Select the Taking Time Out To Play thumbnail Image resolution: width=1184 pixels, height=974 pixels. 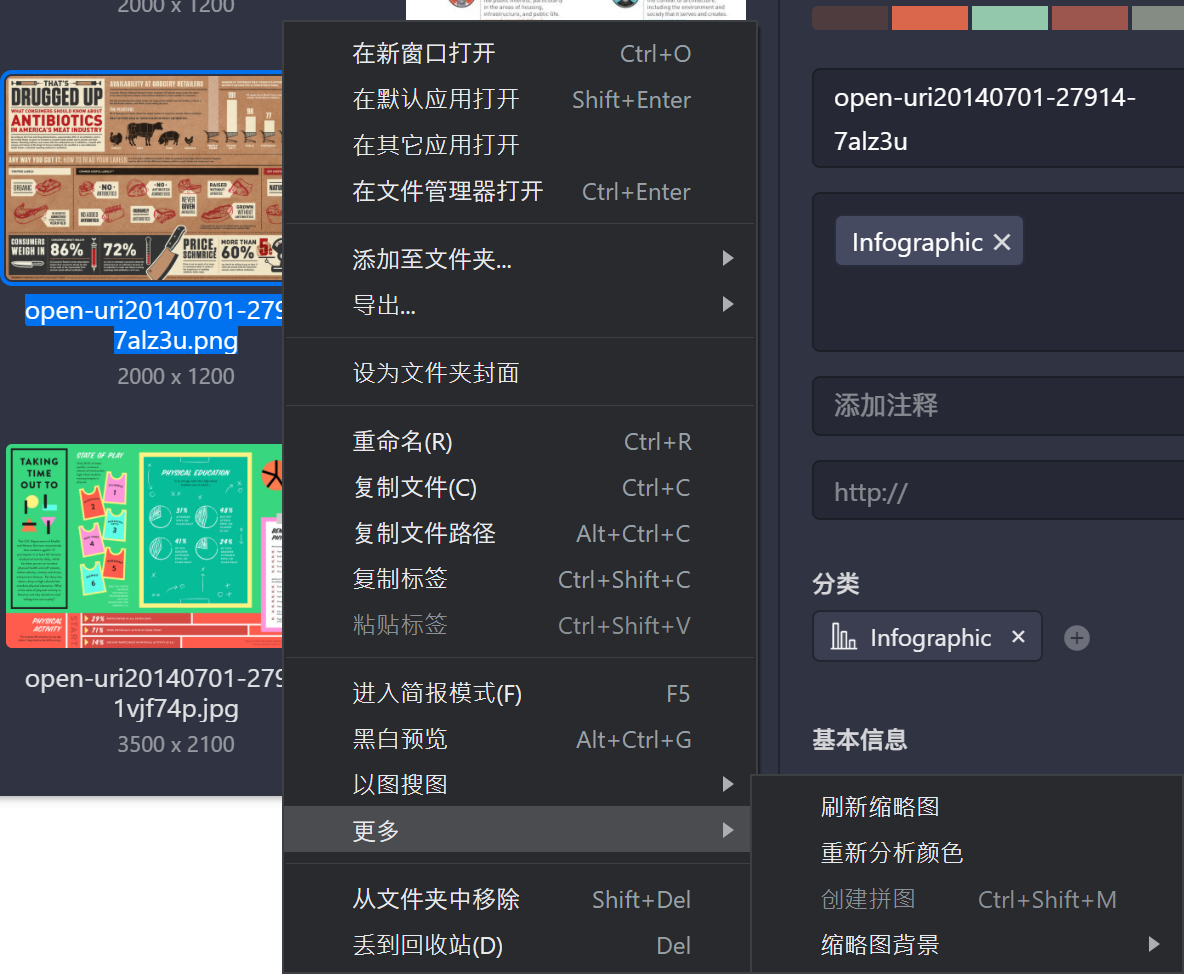[143, 546]
